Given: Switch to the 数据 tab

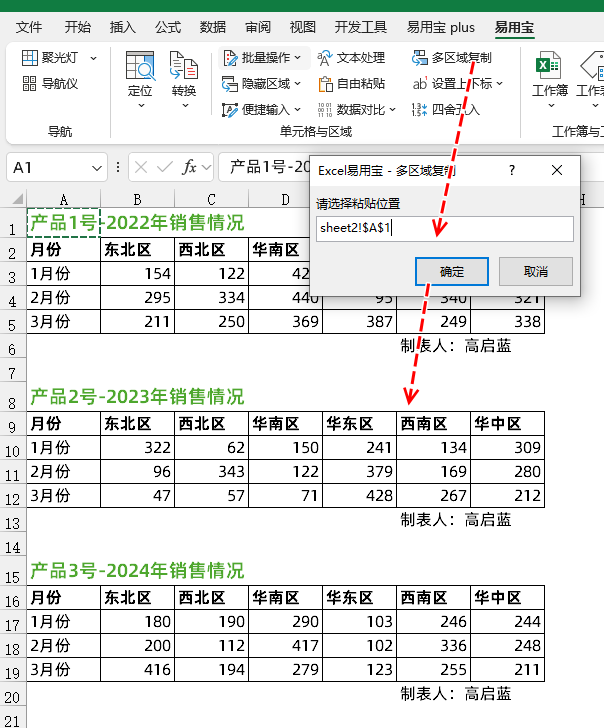Looking at the screenshot, I should (213, 27).
